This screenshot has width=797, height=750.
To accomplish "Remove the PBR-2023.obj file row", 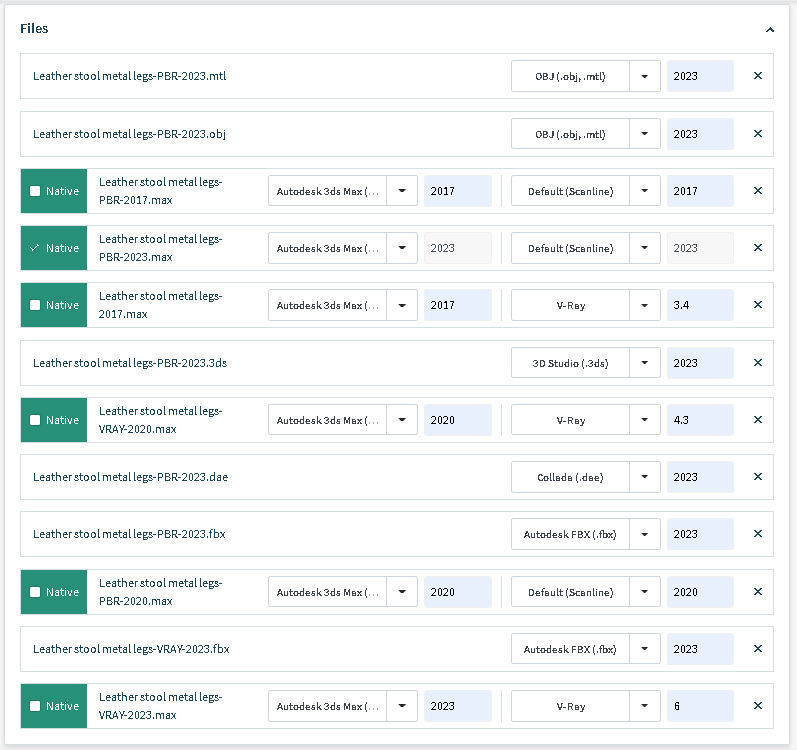I will pyautogui.click(x=757, y=134).
